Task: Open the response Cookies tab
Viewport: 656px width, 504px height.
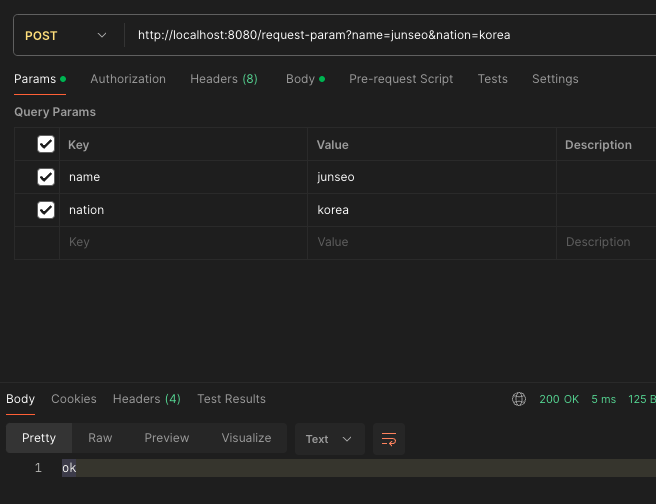Action: (x=74, y=399)
